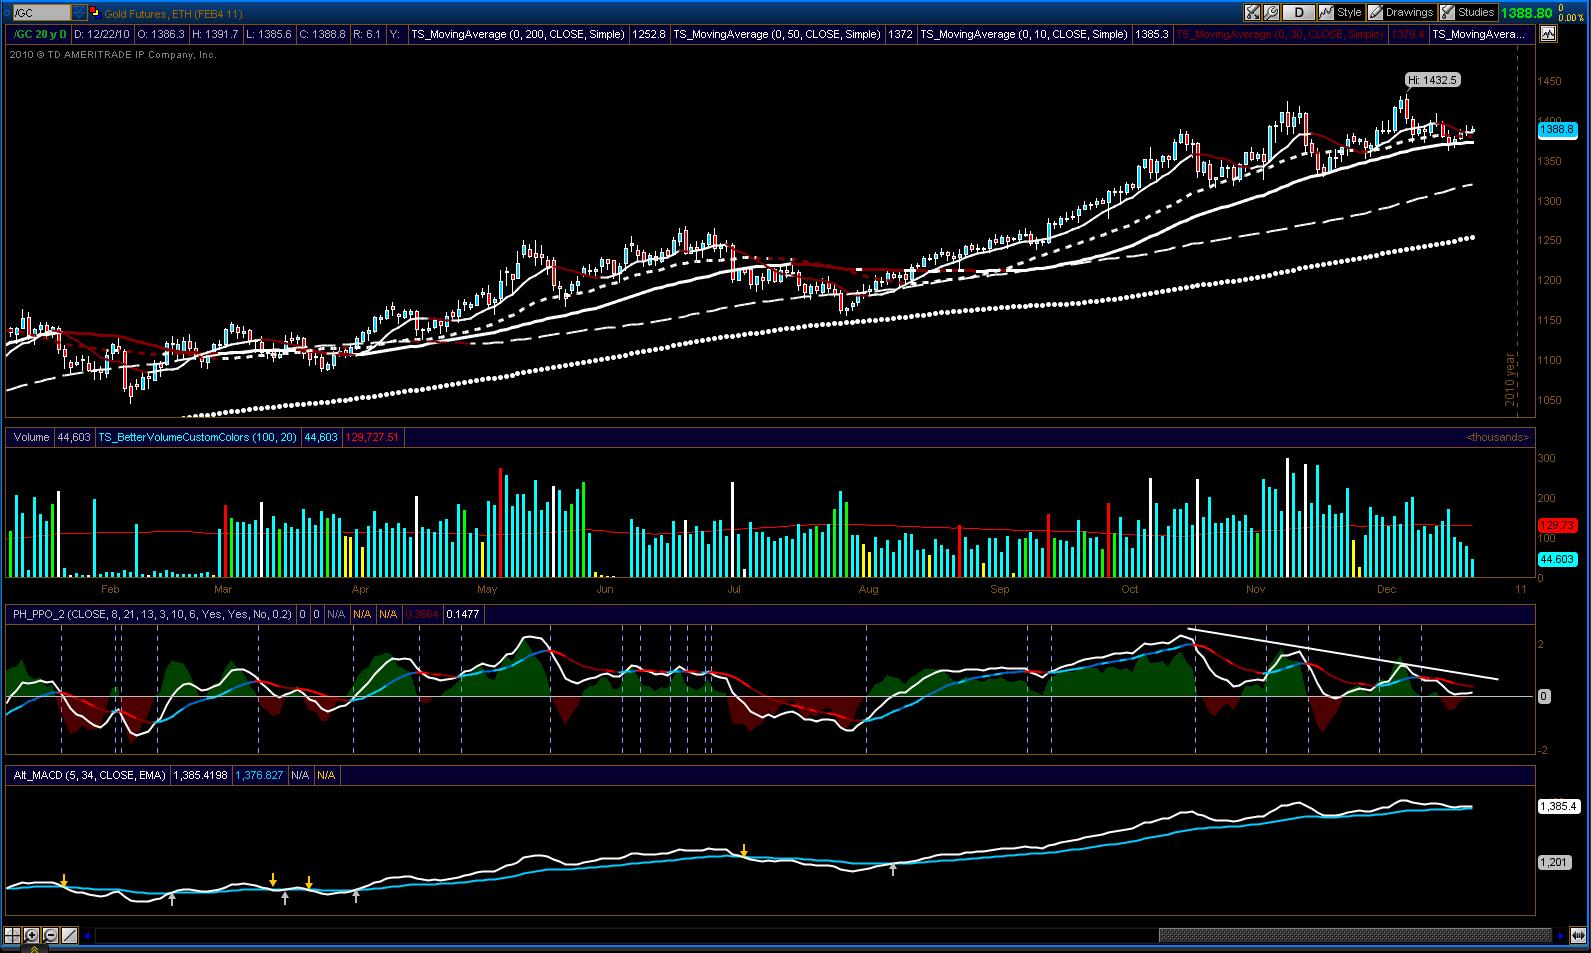Click the D timeframe button
This screenshot has height=953, width=1591.
click(1299, 13)
